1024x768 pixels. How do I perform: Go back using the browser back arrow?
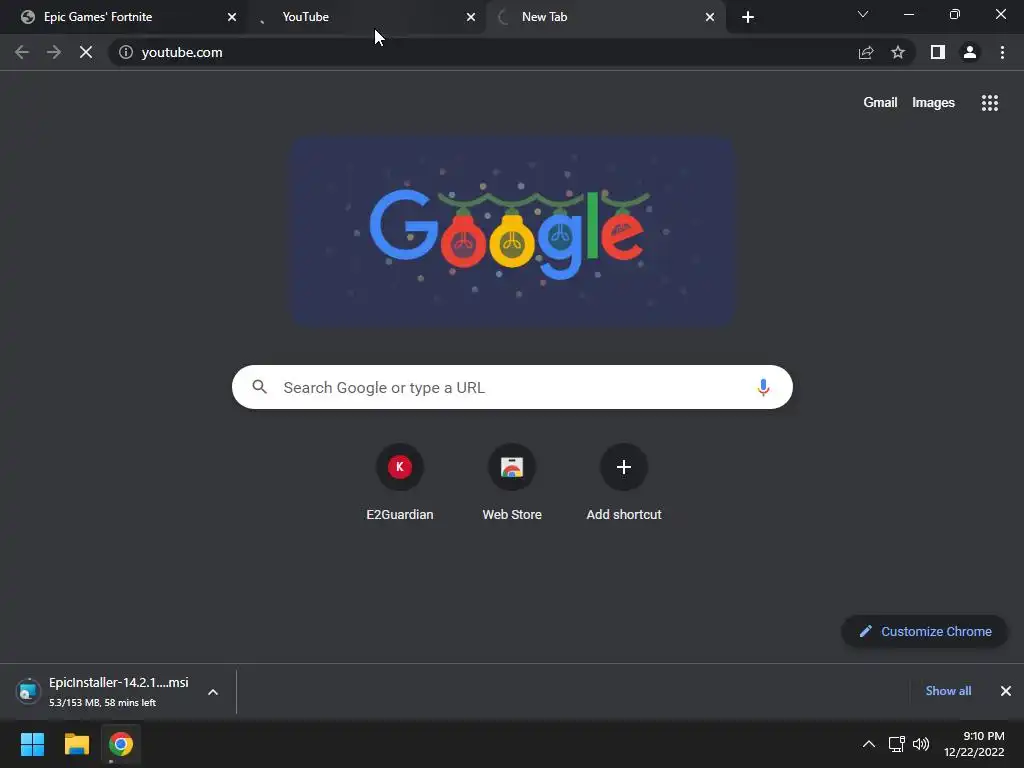click(x=22, y=52)
